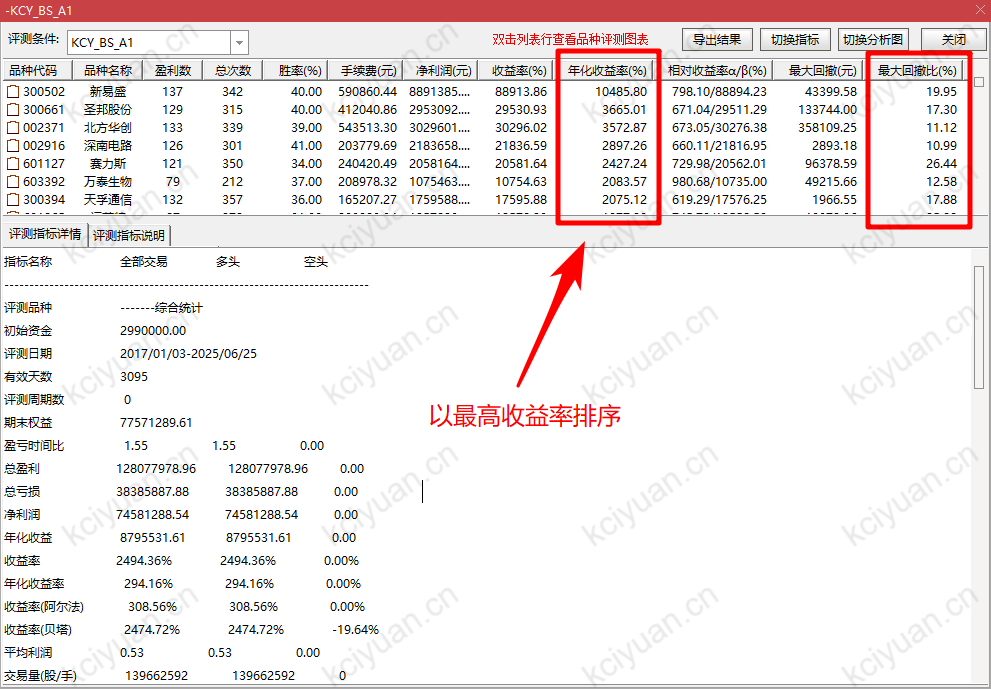Click the 切换指标 button

pos(795,40)
